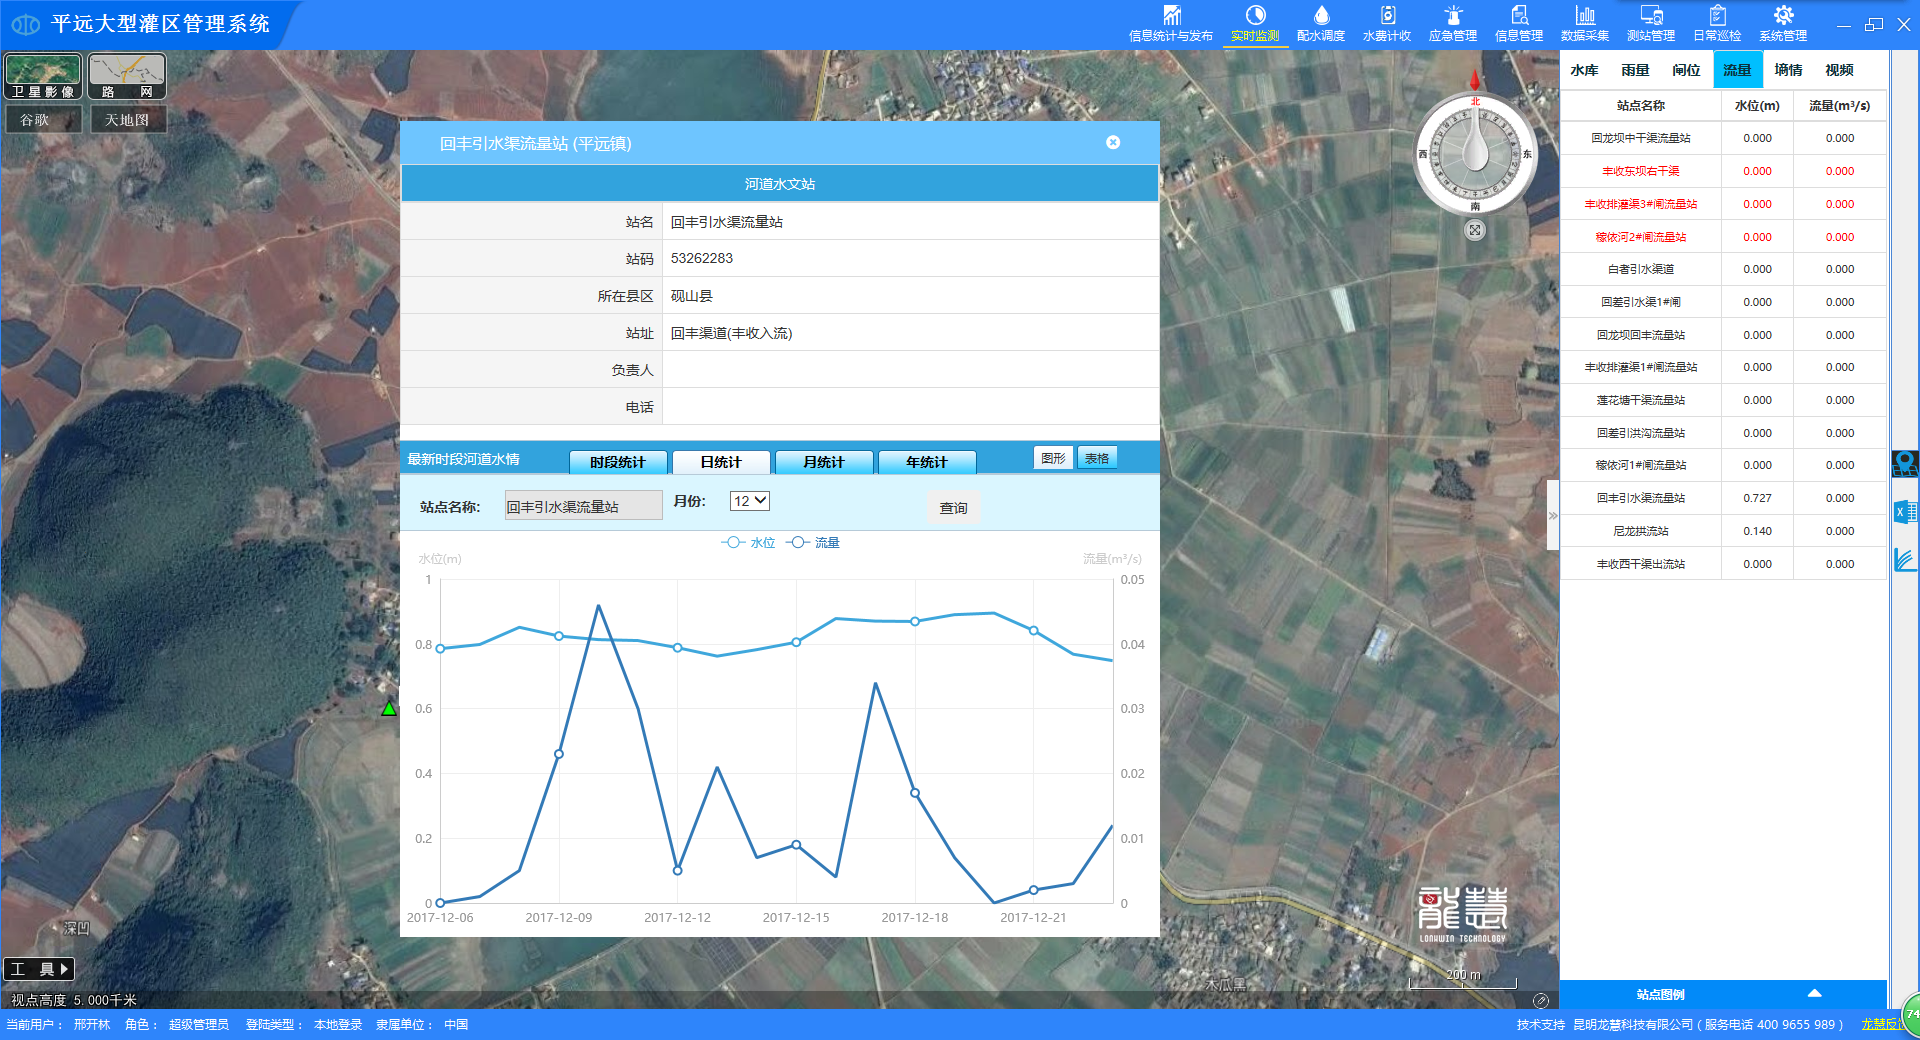This screenshot has width=1920, height=1040.
Task: Select the 时段统计 tab
Action: click(618, 462)
